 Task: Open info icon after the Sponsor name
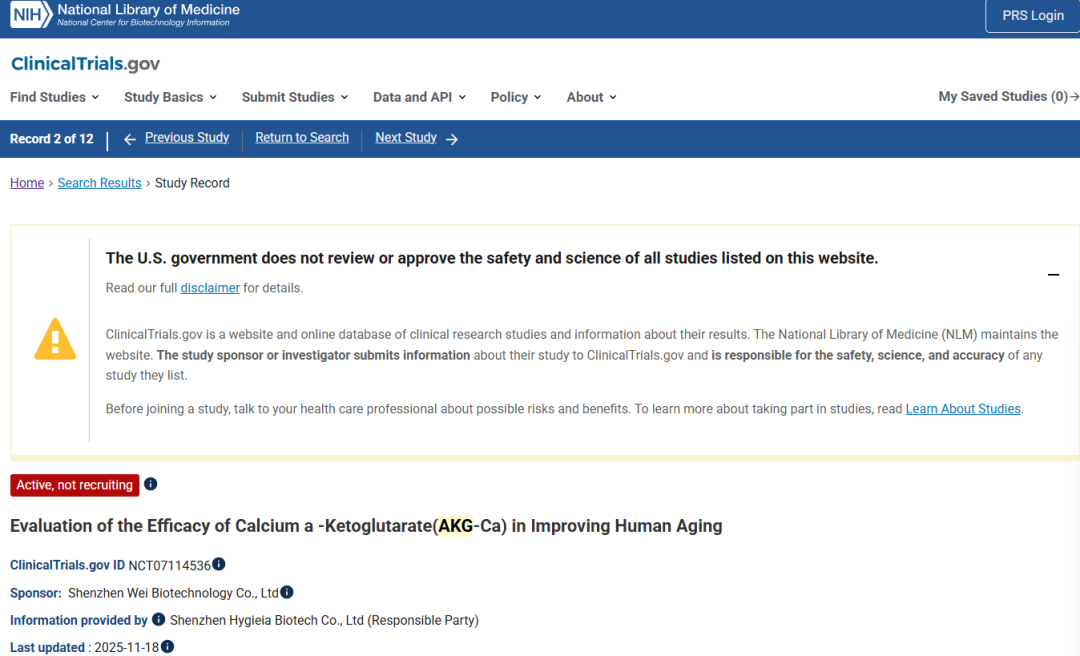pos(287,592)
